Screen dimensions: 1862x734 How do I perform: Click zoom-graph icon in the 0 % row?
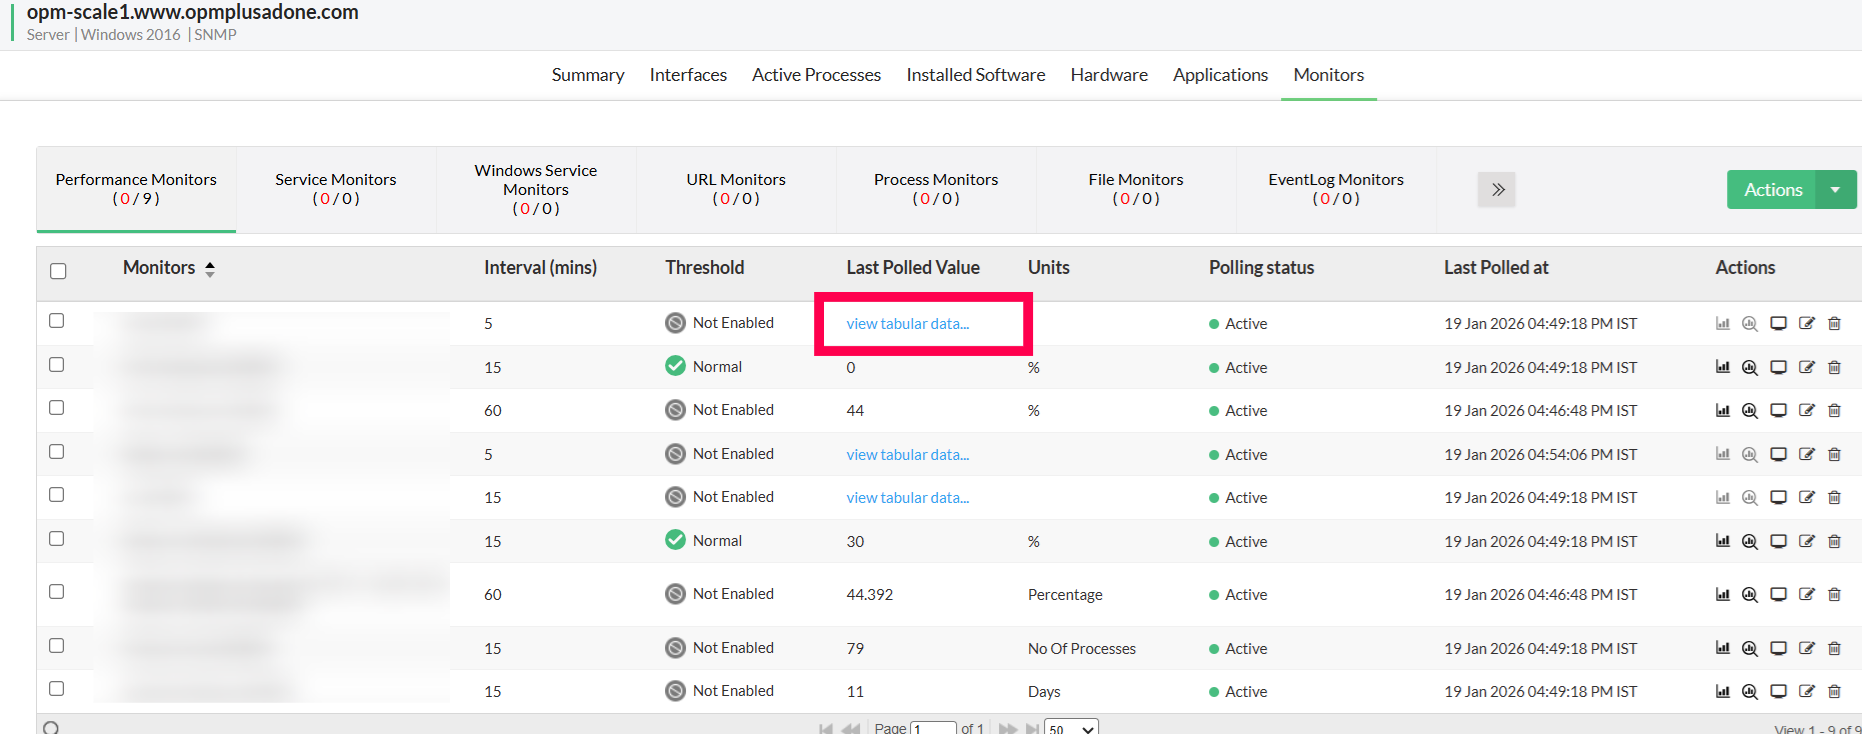coord(1750,367)
